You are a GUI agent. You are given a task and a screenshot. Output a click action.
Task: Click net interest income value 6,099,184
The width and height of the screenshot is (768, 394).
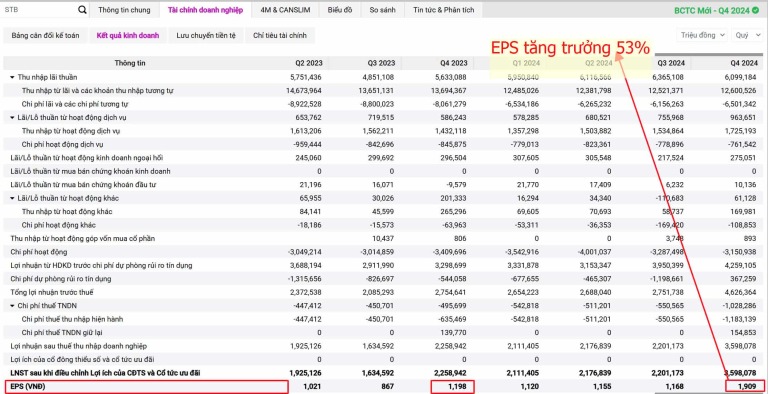pos(742,77)
